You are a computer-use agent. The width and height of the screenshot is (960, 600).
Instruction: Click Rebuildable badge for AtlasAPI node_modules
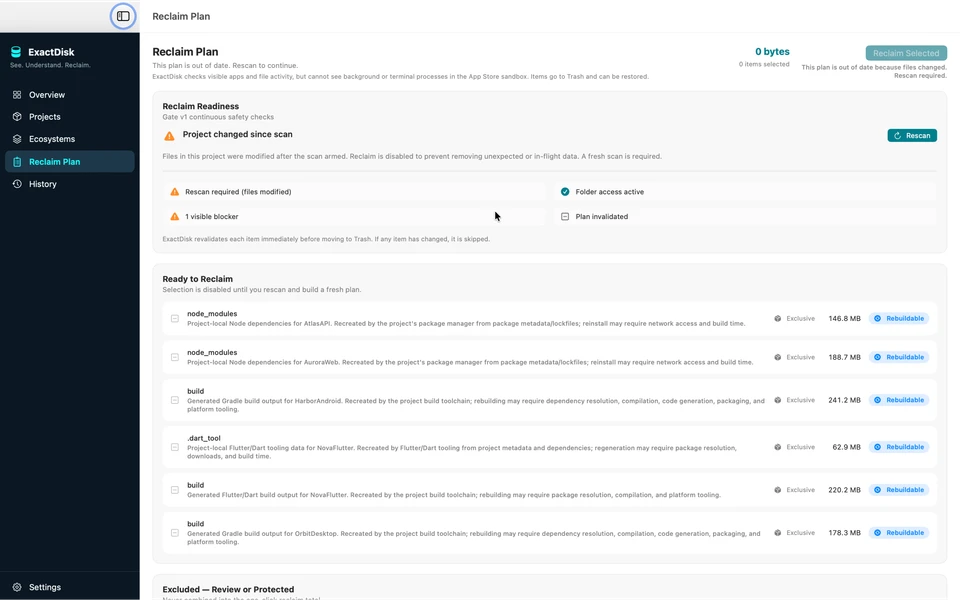(899, 318)
